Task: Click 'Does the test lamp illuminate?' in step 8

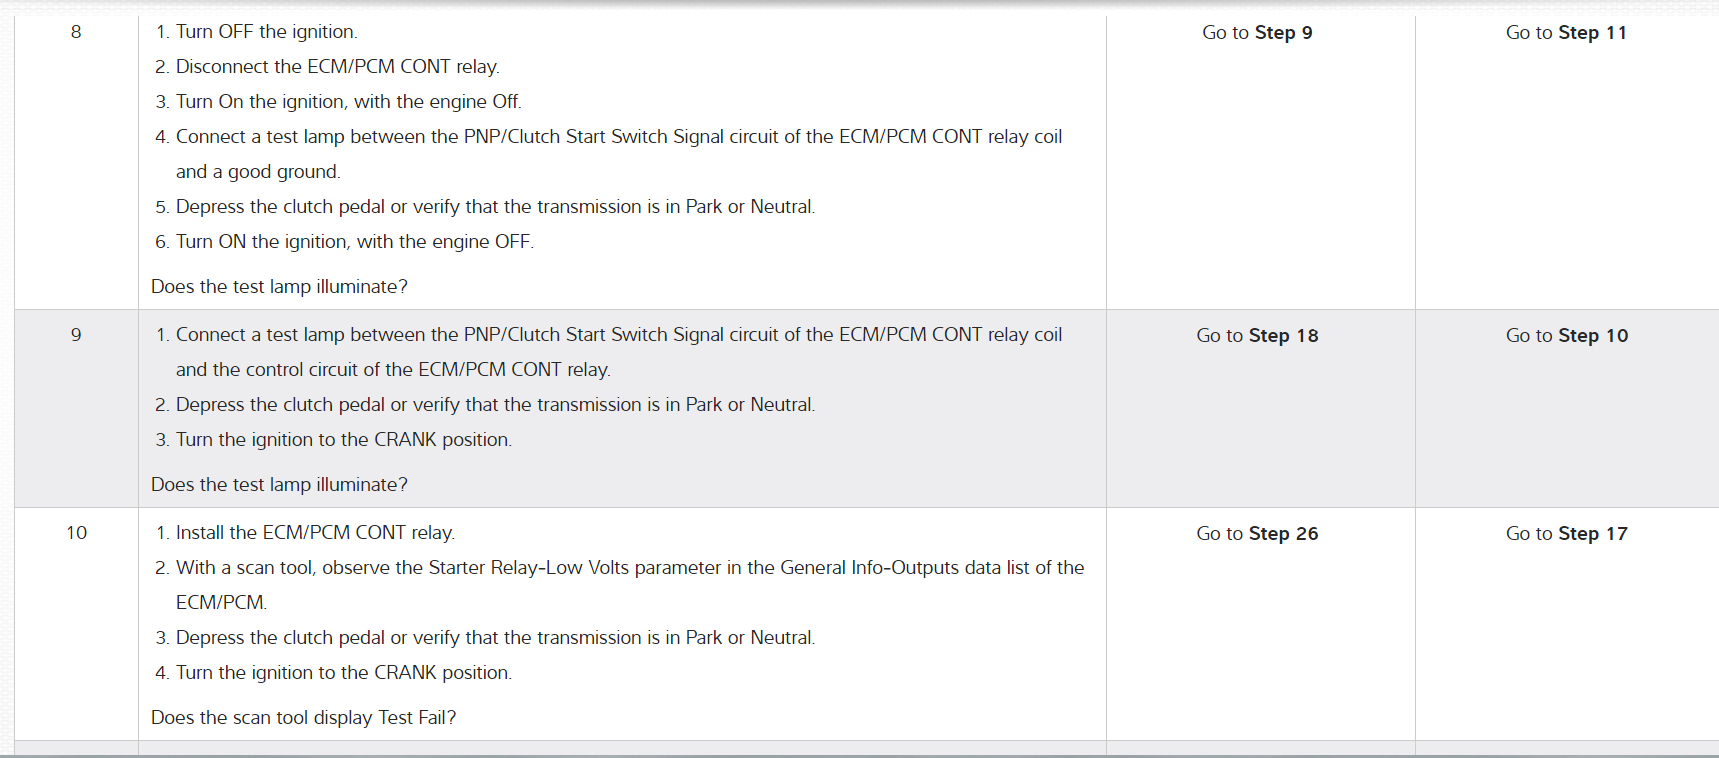Action: click(279, 287)
